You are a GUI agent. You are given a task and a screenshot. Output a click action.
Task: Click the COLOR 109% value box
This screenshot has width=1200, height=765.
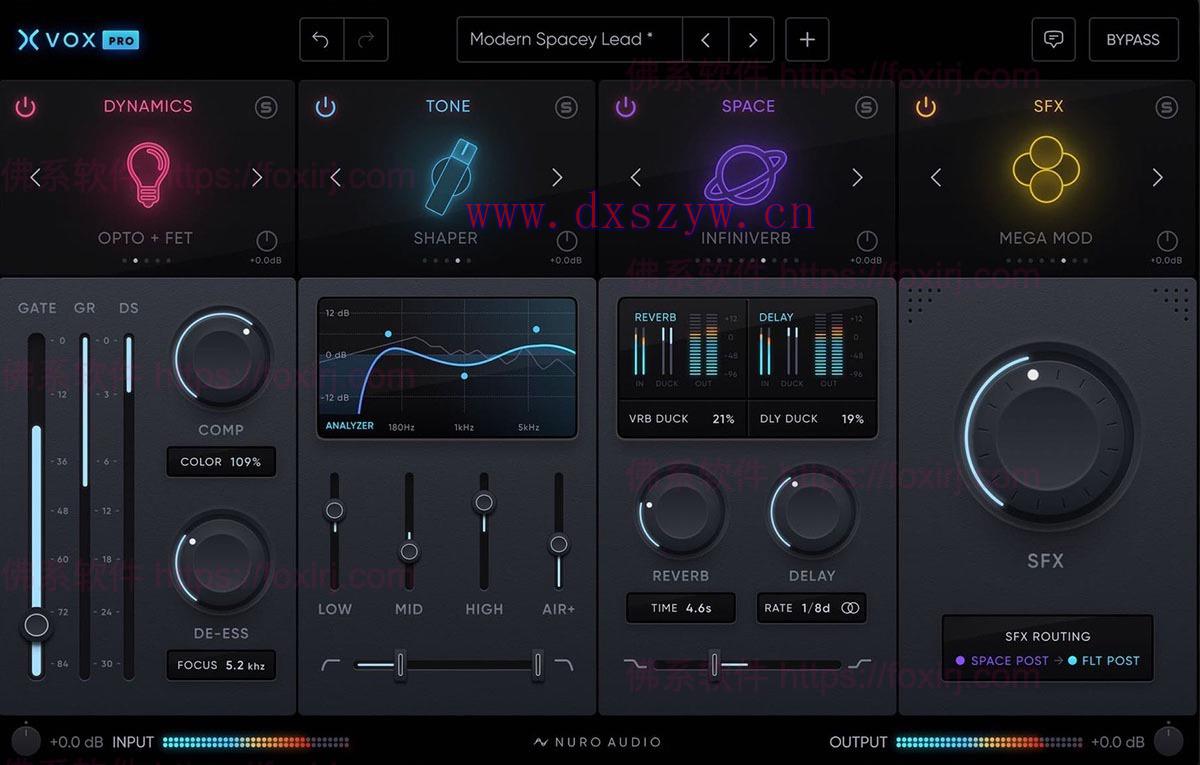[221, 462]
